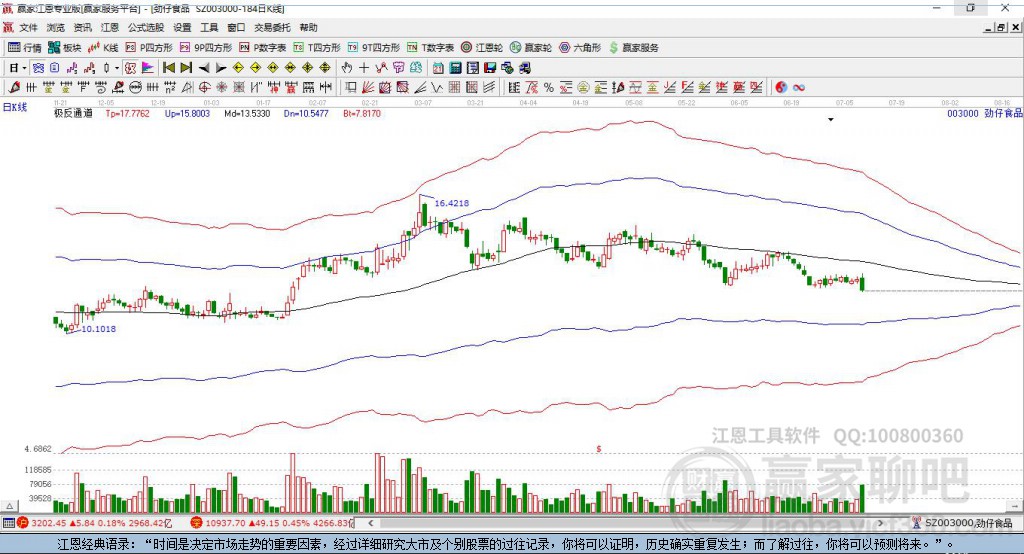Viewport: 1024px width, 554px height.
Task: Click the horizontal scrollbar left arrow
Action: click(371, 523)
